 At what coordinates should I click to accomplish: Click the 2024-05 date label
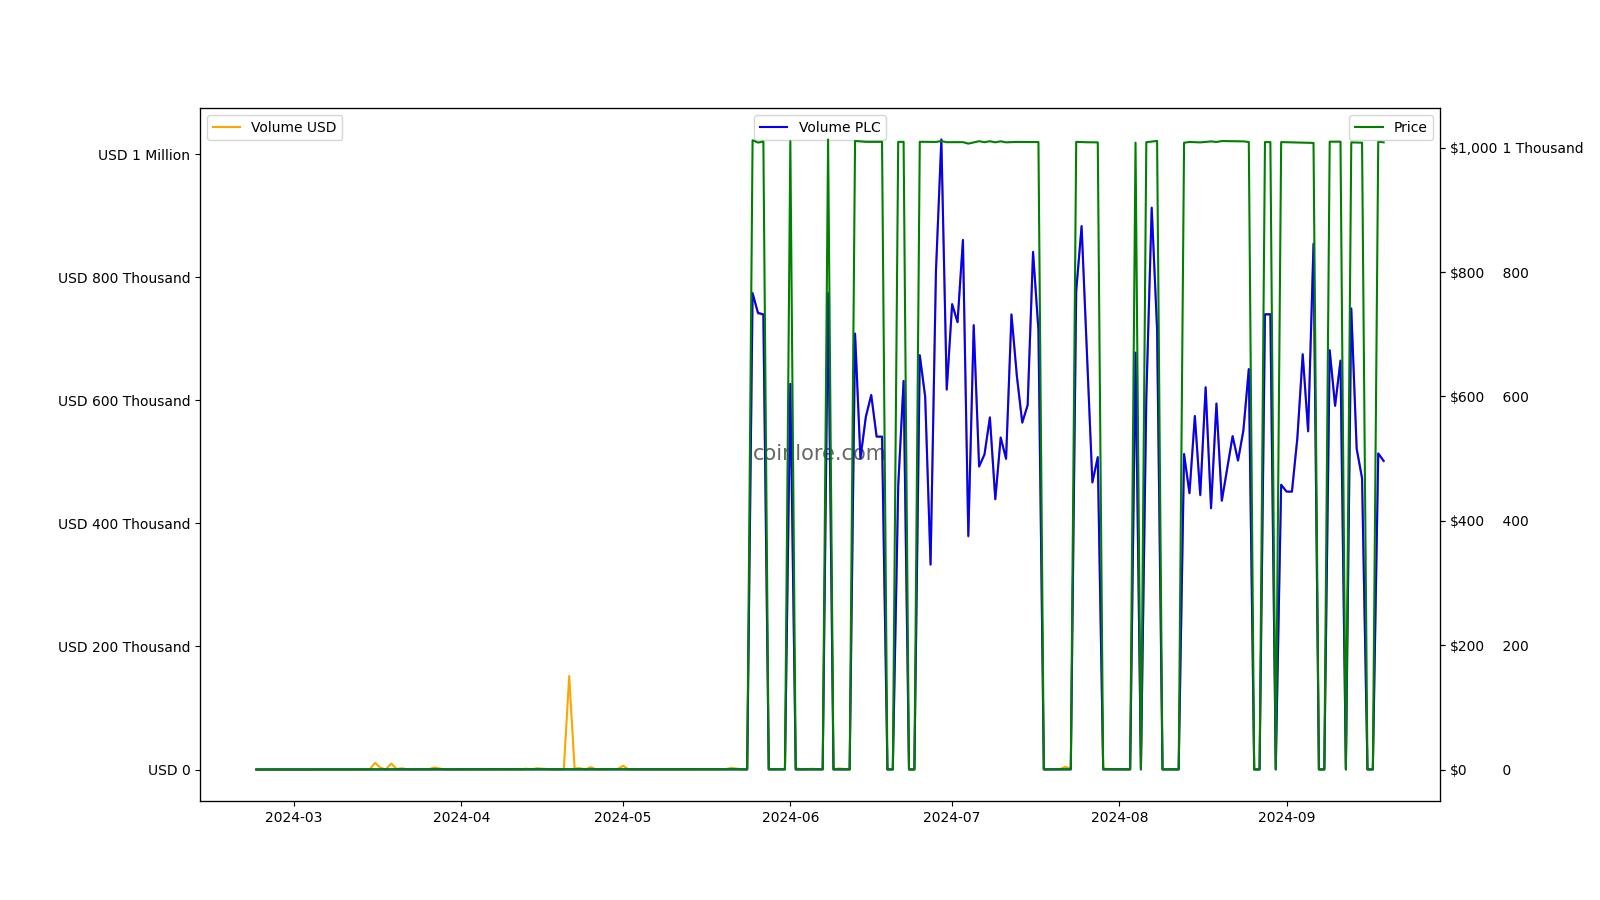623,817
